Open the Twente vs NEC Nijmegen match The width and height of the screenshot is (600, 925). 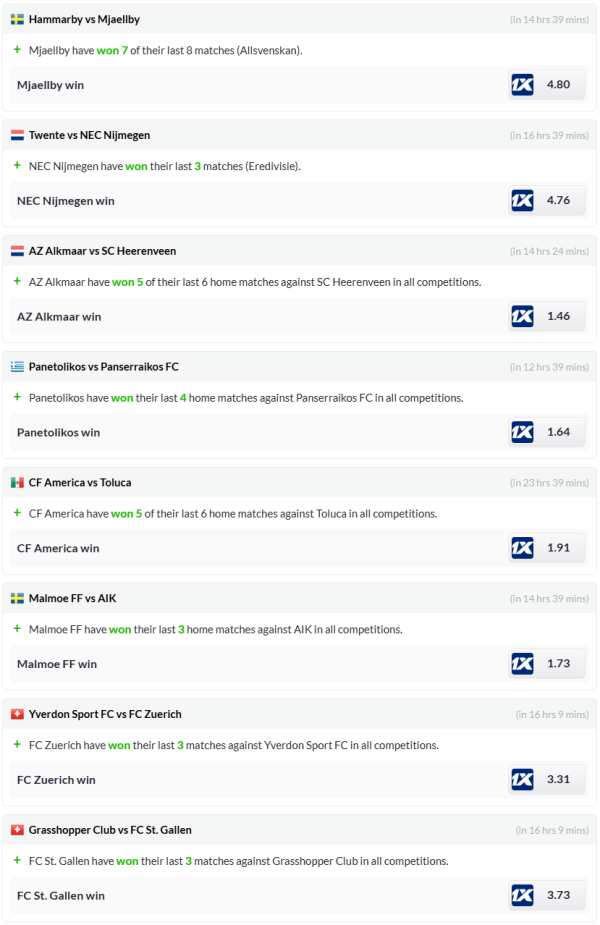(x=89, y=135)
